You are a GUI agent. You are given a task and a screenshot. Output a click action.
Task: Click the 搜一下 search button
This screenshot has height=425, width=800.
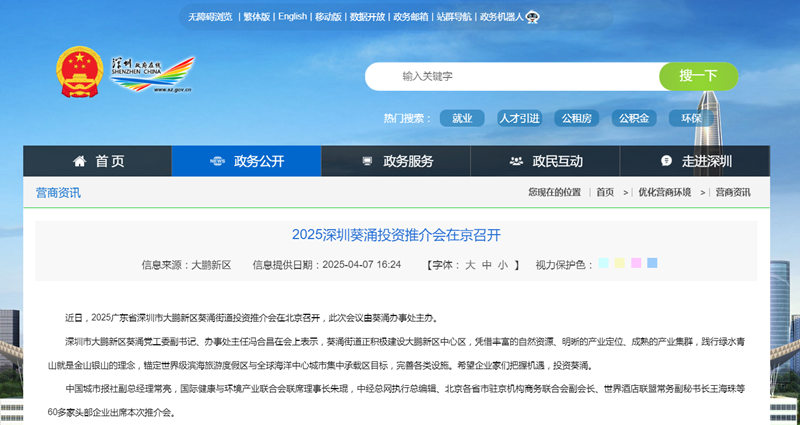pyautogui.click(x=698, y=77)
